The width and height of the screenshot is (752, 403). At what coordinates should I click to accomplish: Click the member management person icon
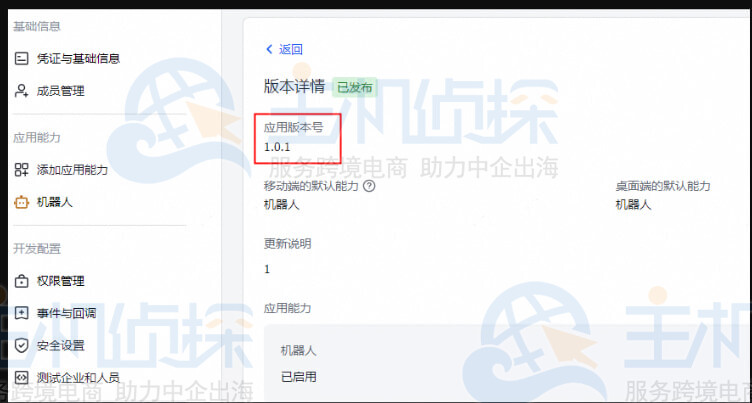coord(22,91)
